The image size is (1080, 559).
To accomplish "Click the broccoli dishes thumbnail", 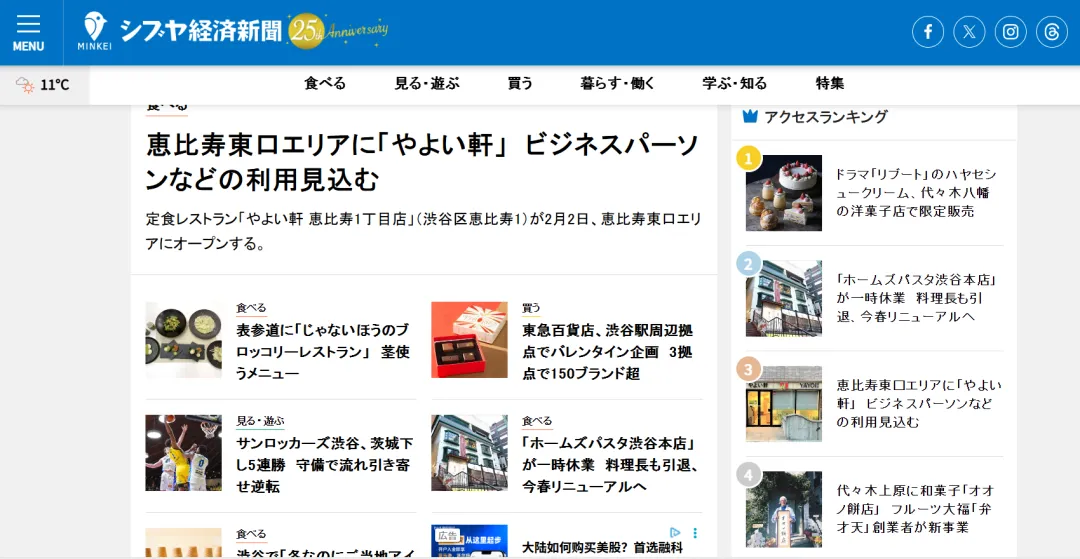I will (183, 339).
